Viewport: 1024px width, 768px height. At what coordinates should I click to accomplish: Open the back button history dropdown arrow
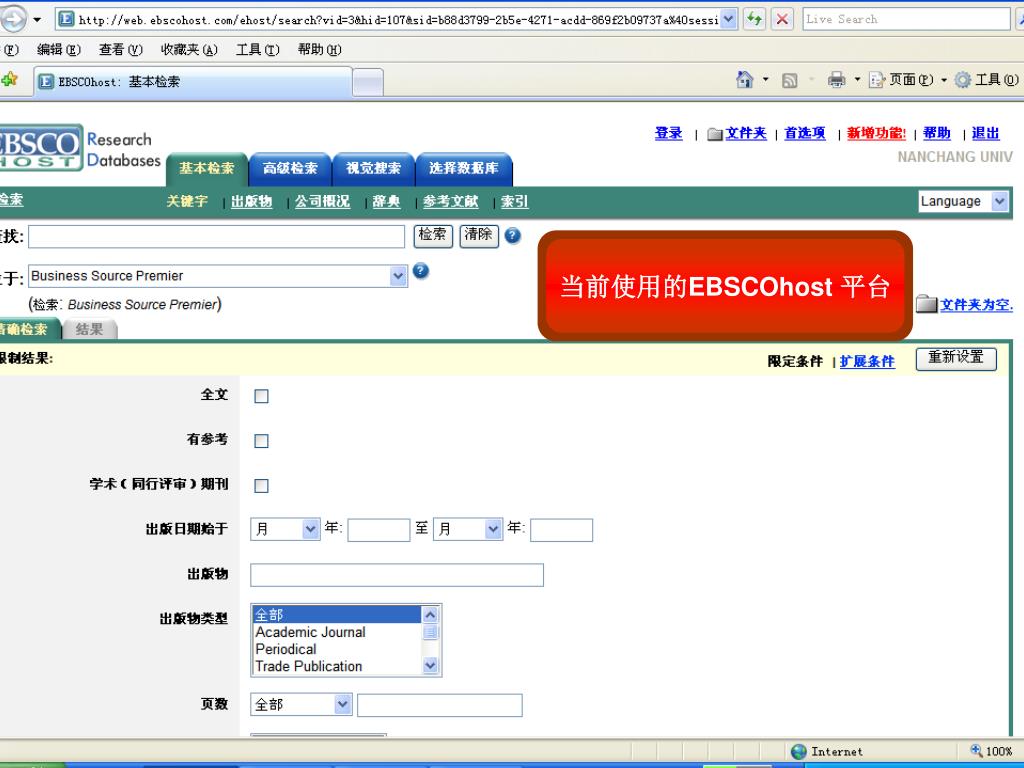37,20
